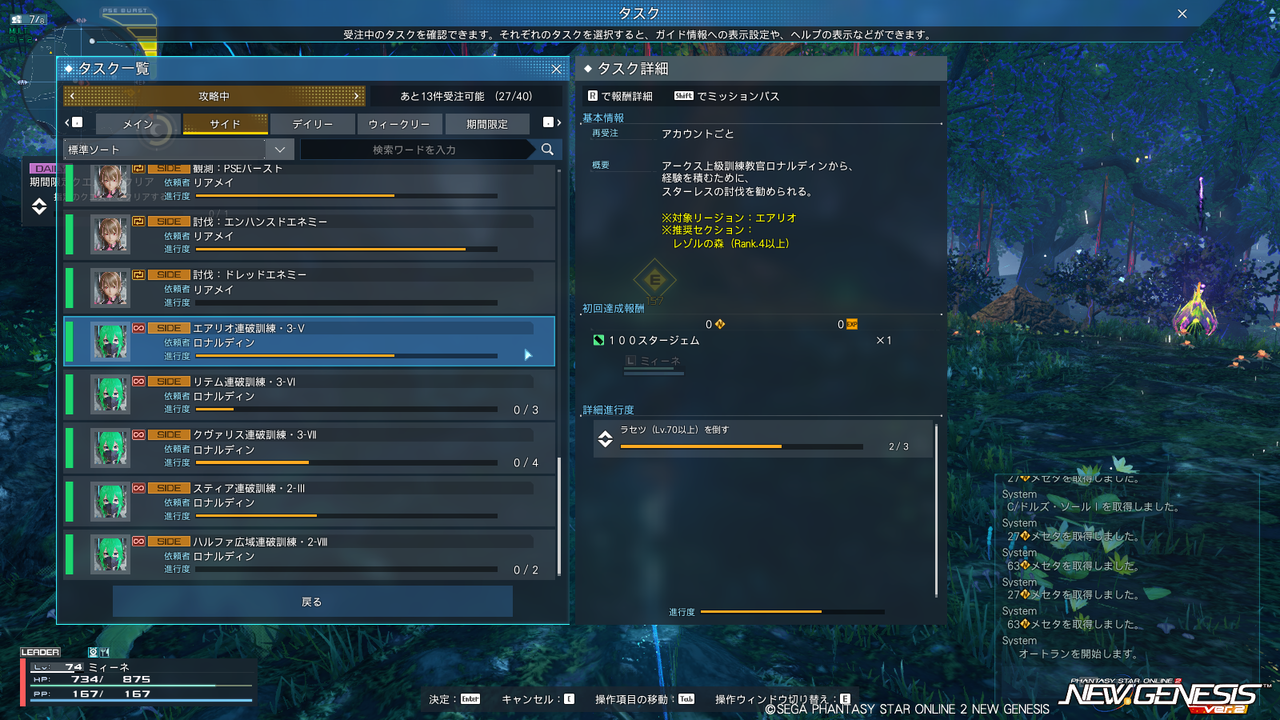Switch to the デイリー tab
This screenshot has width=1280, height=720.
coord(313,124)
